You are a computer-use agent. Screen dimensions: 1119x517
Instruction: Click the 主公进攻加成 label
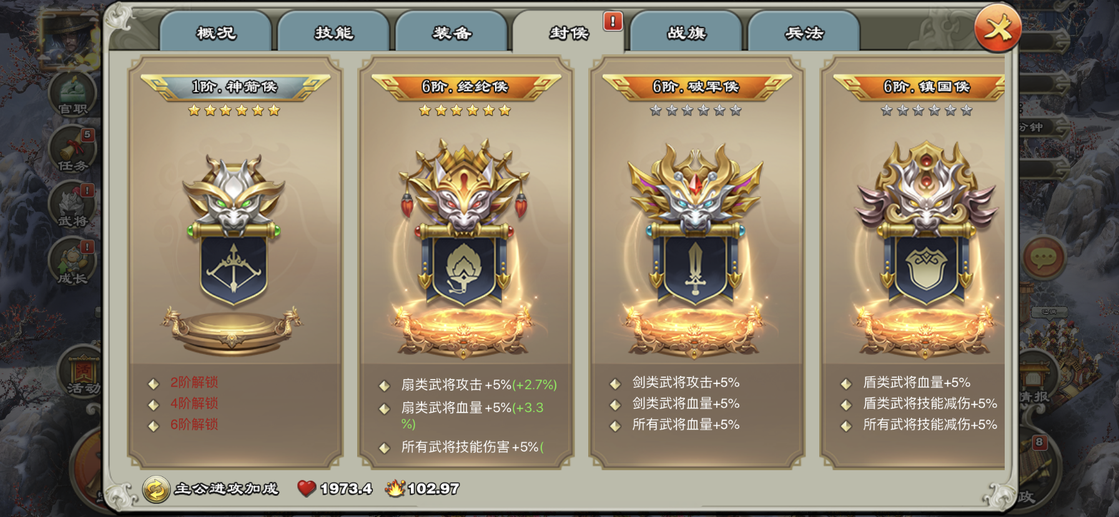click(226, 489)
